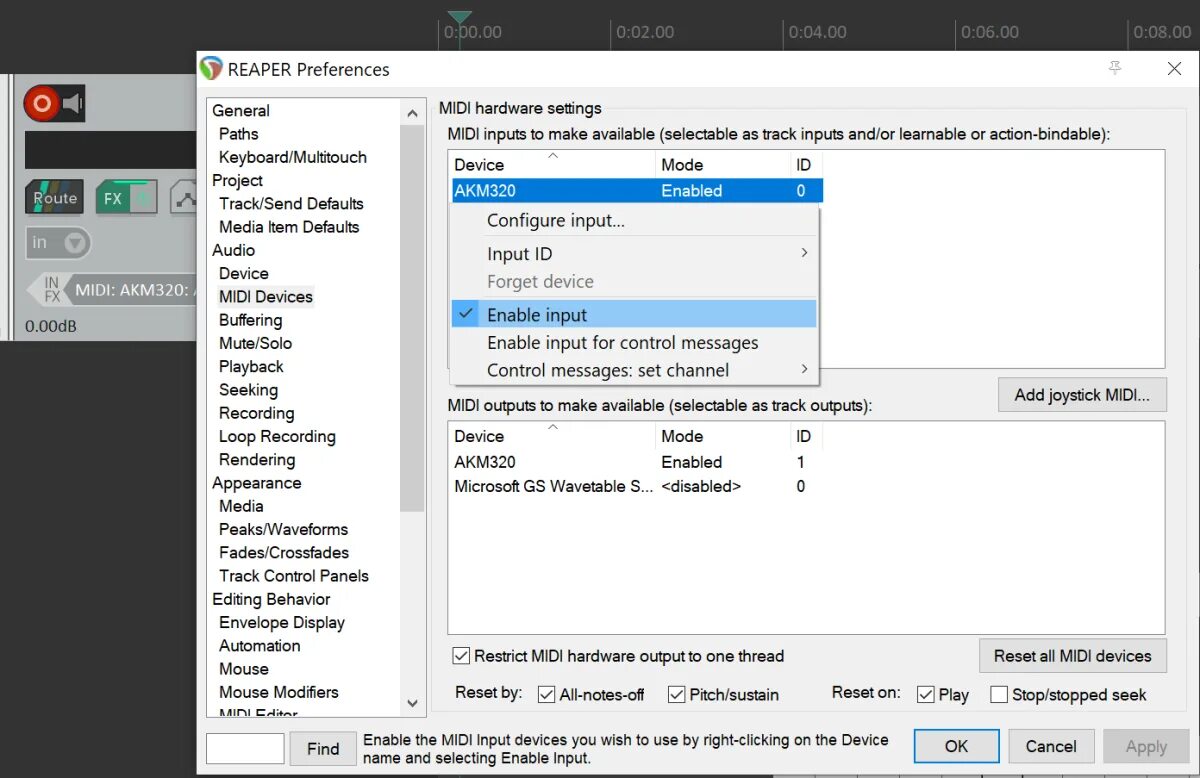Click the REAPER logo in the Preferences title bar
Image resolution: width=1200 pixels, height=778 pixels.
click(x=211, y=69)
